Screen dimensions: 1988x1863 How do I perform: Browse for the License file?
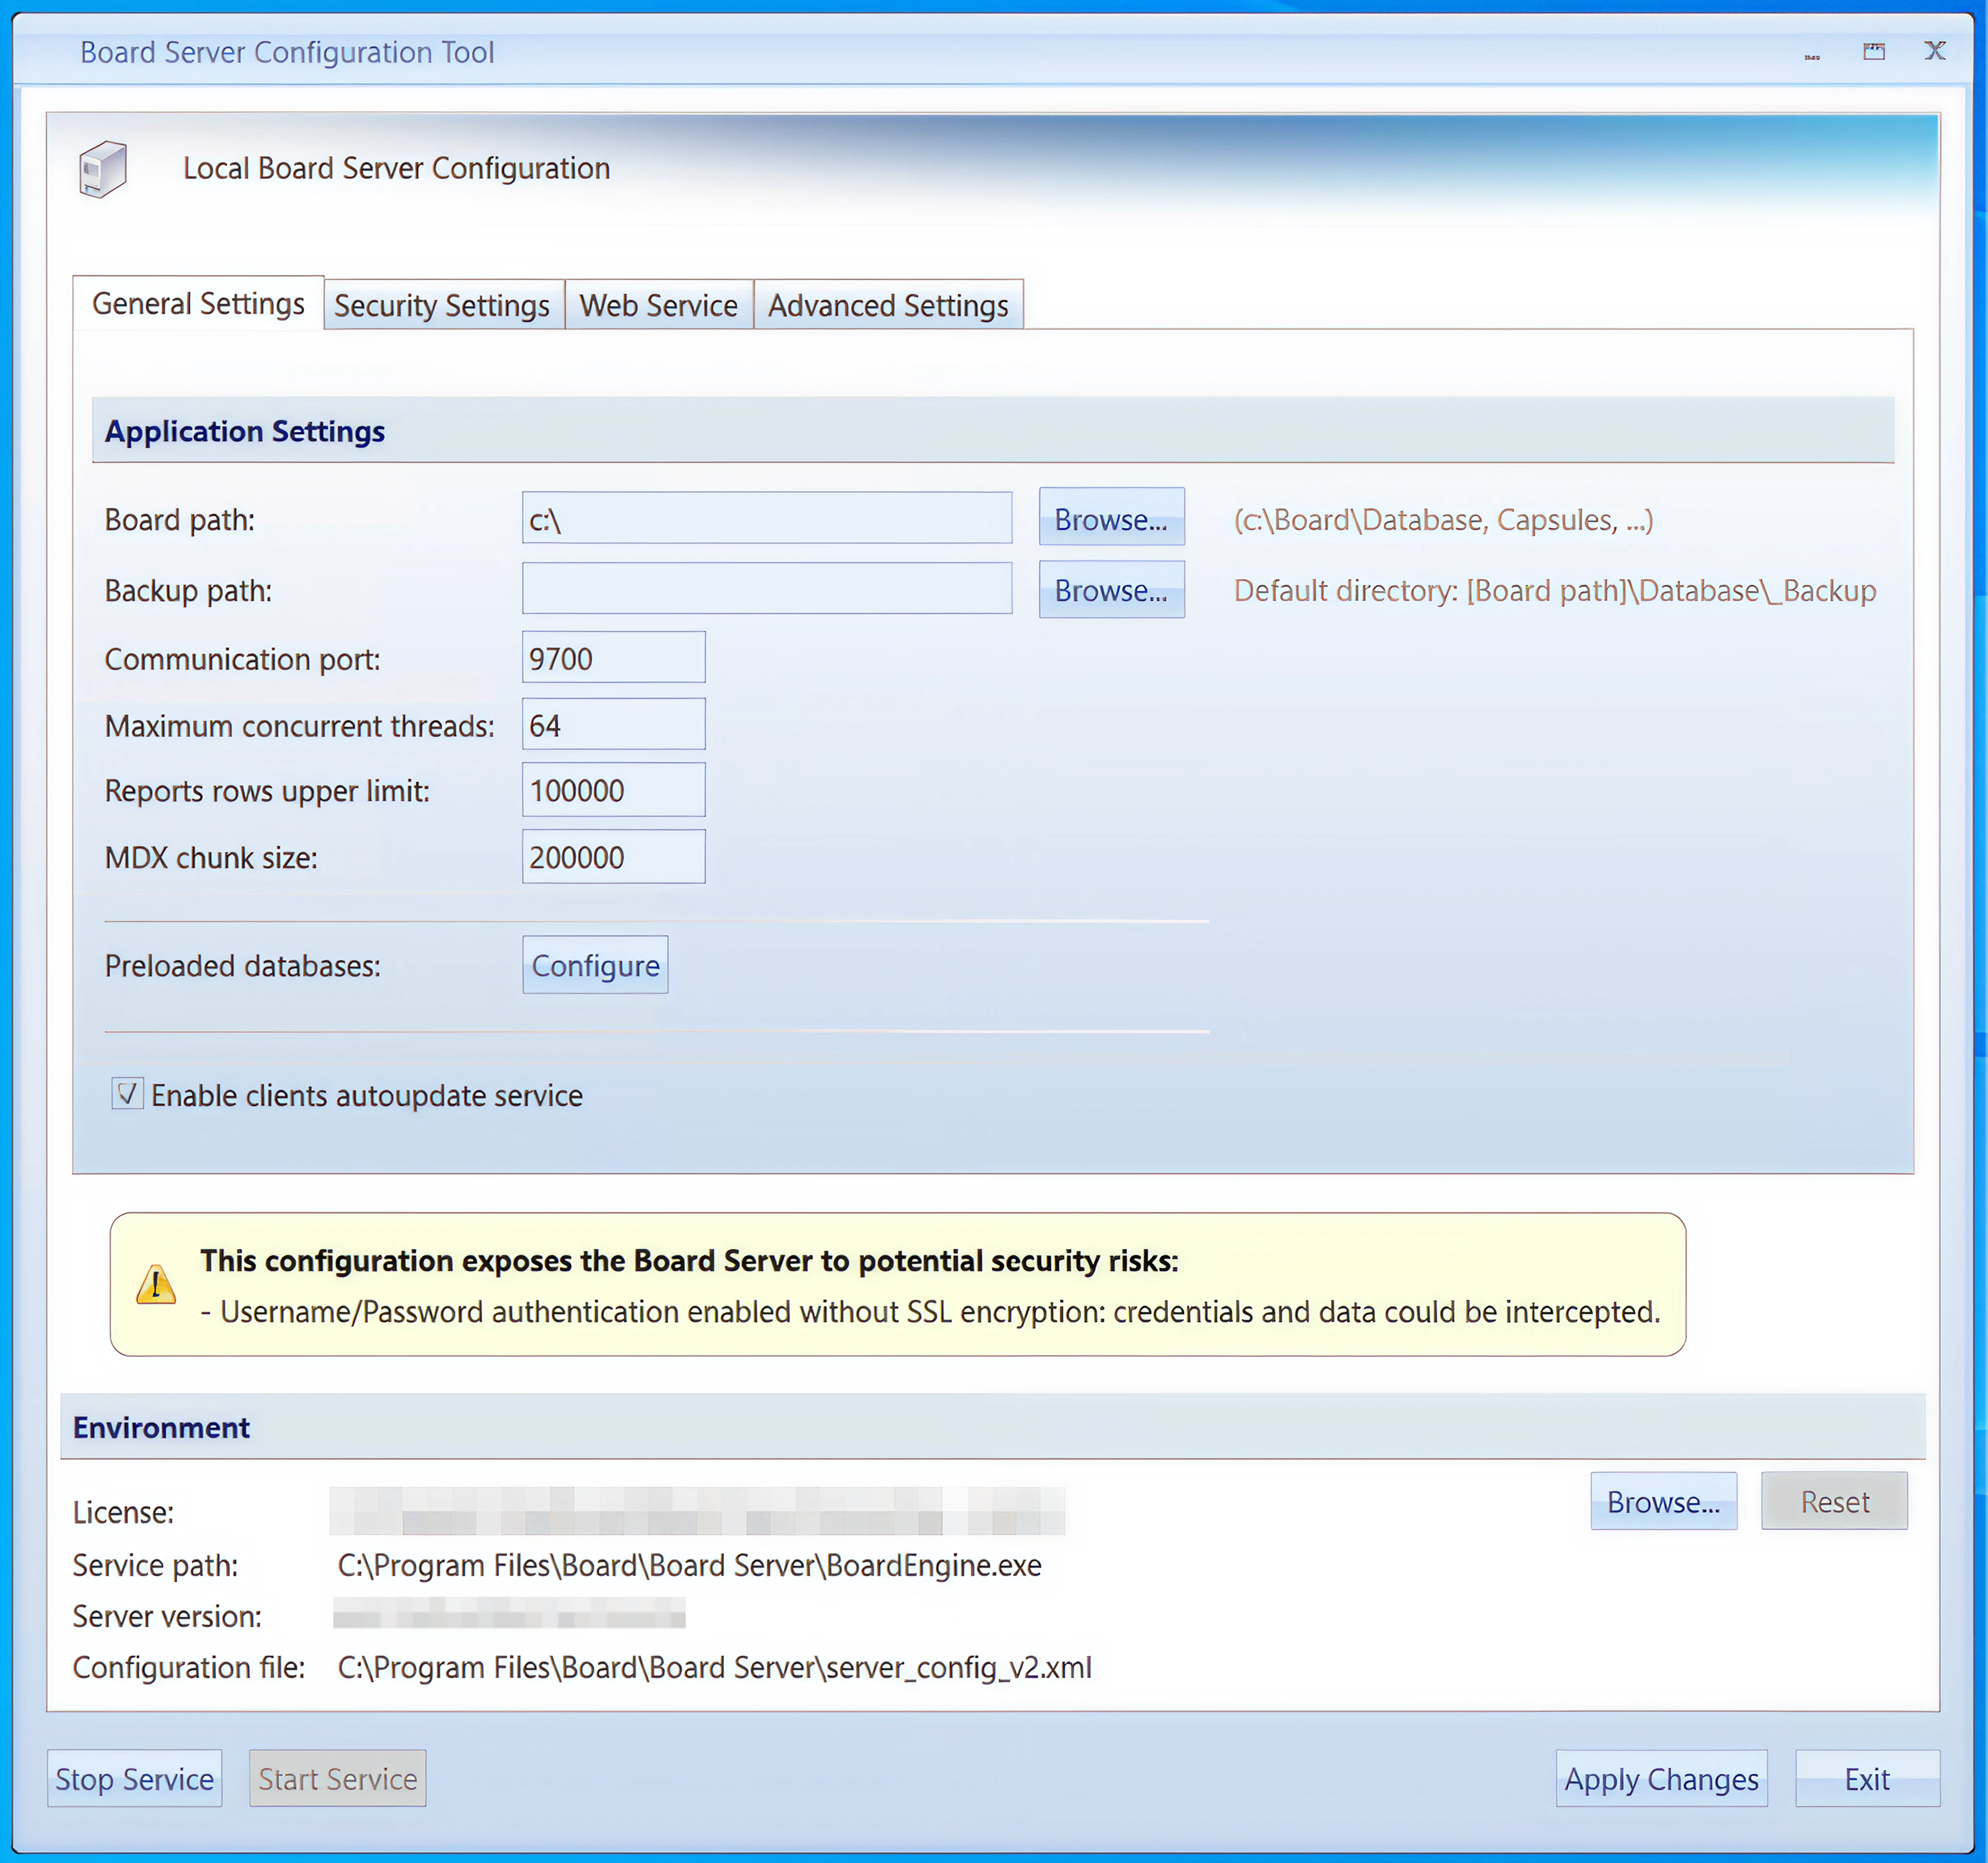coord(1664,1501)
